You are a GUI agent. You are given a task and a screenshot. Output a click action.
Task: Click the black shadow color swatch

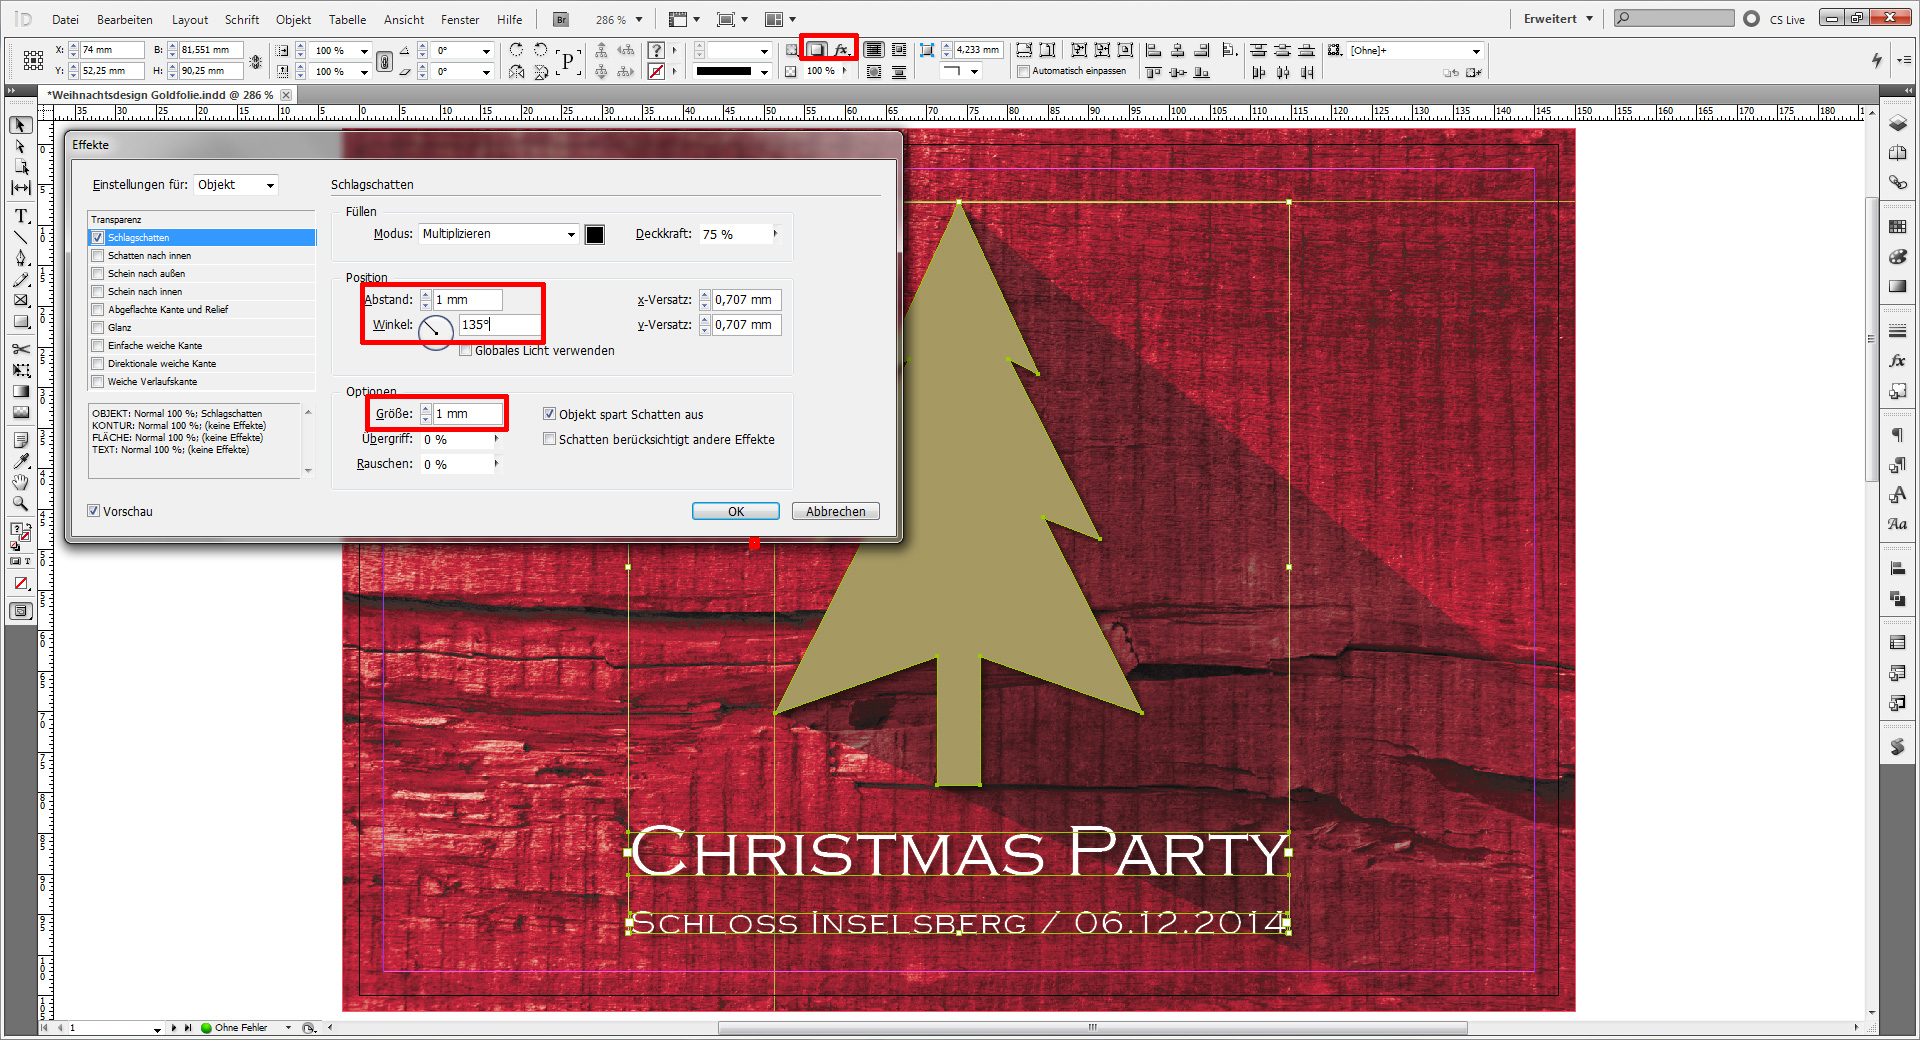click(x=594, y=234)
